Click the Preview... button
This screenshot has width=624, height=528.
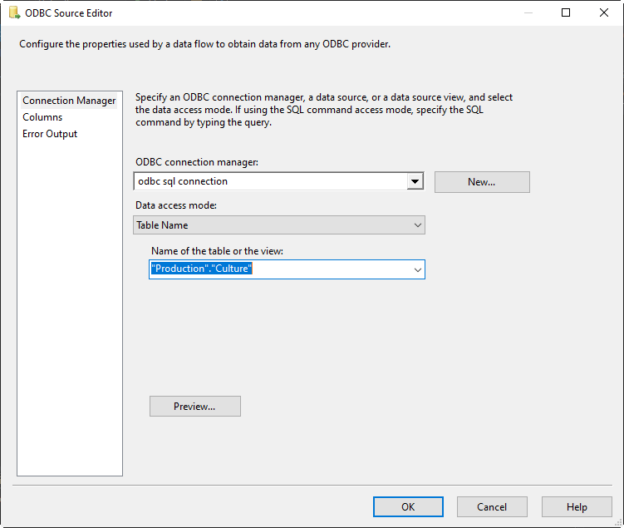click(195, 406)
